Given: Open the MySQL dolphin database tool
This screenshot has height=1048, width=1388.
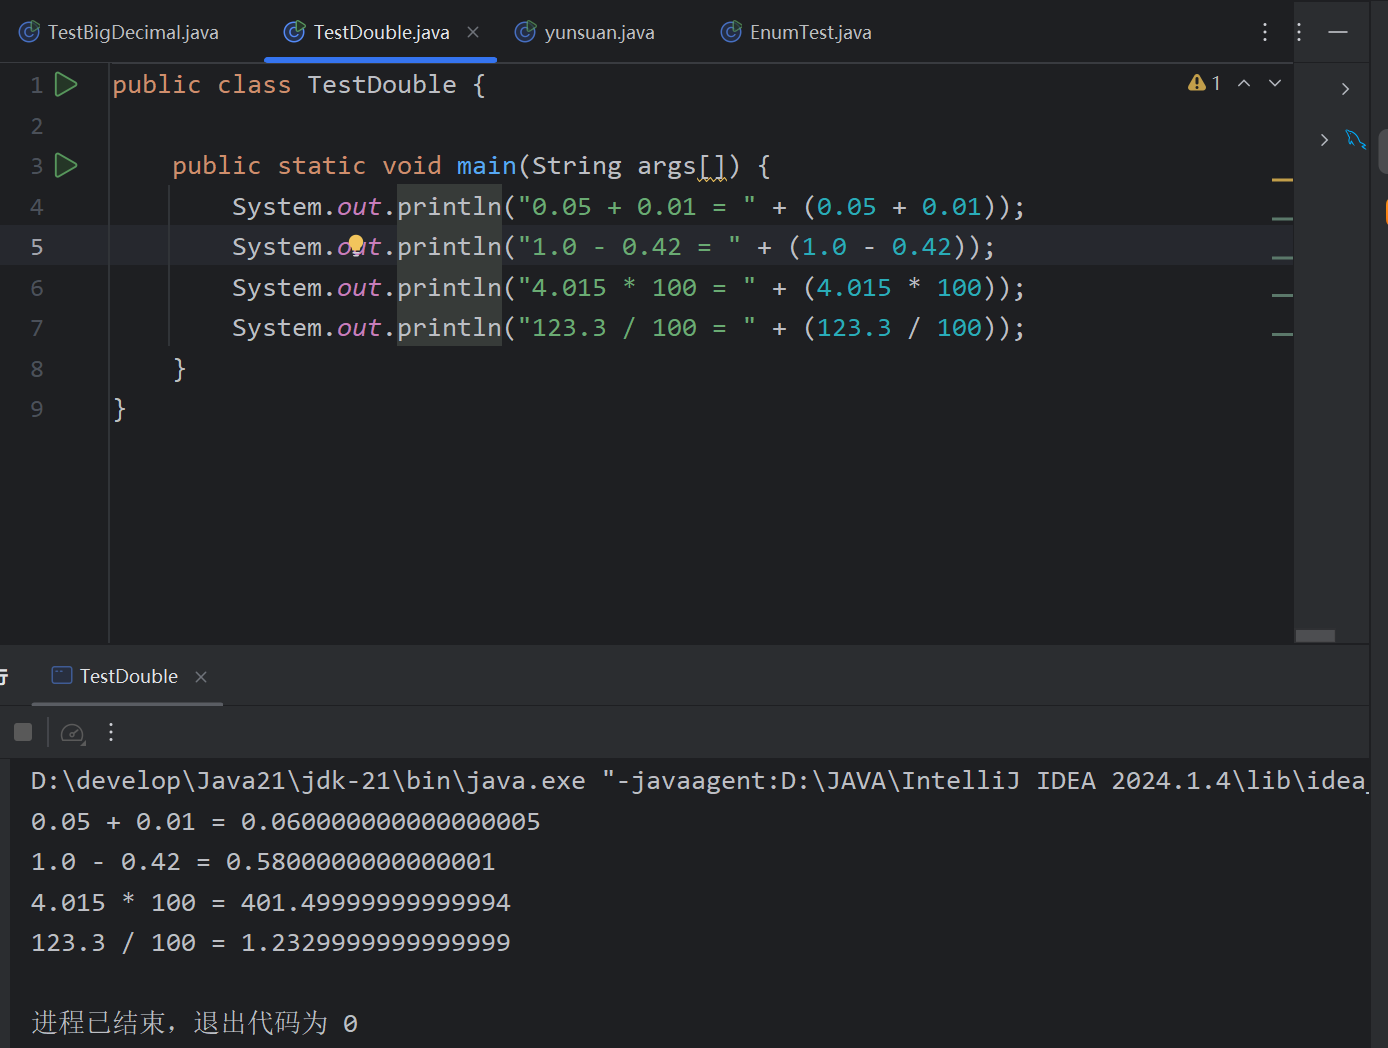Looking at the screenshot, I should coord(1355,140).
